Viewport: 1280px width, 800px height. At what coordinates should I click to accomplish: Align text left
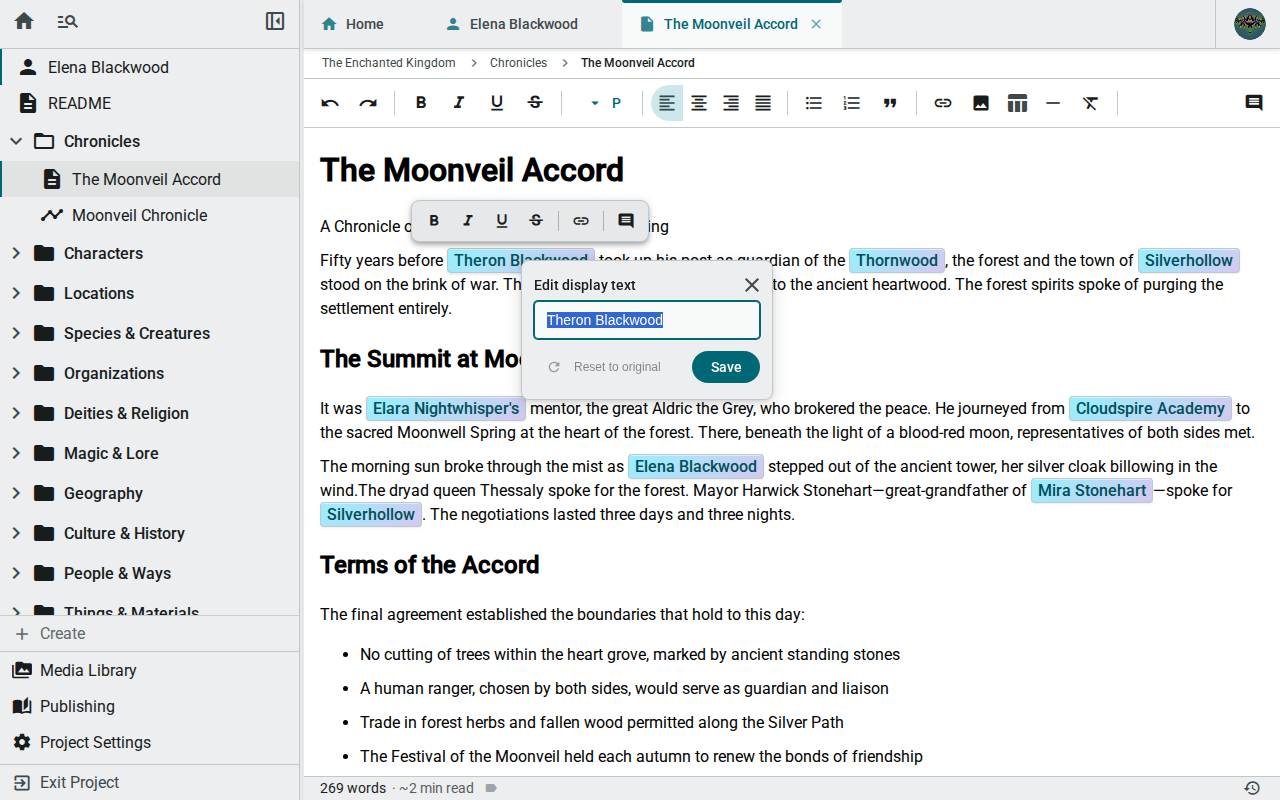click(667, 103)
